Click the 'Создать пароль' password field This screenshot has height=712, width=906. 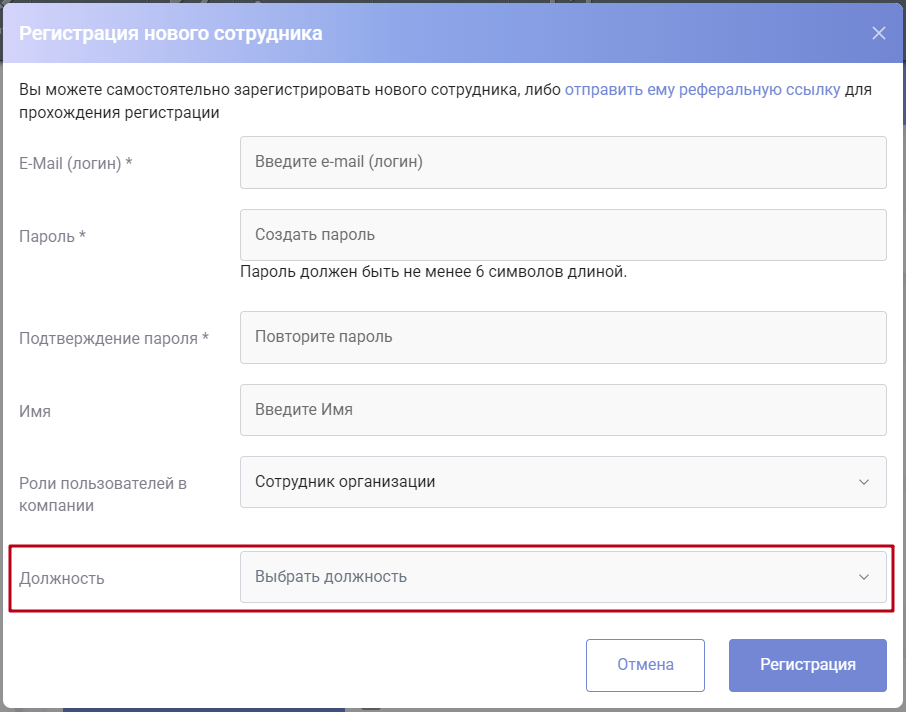(563, 235)
